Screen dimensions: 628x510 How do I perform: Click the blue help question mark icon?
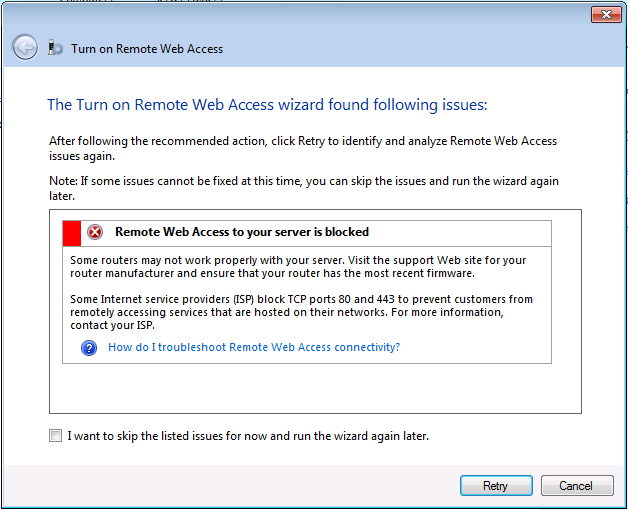point(89,348)
